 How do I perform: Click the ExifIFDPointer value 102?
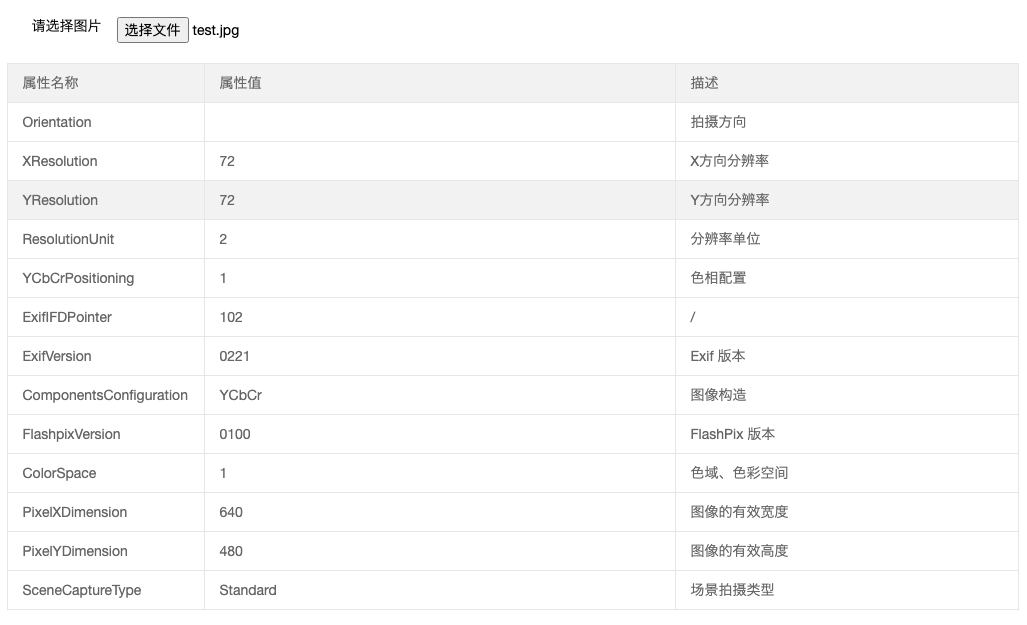[x=231, y=317]
